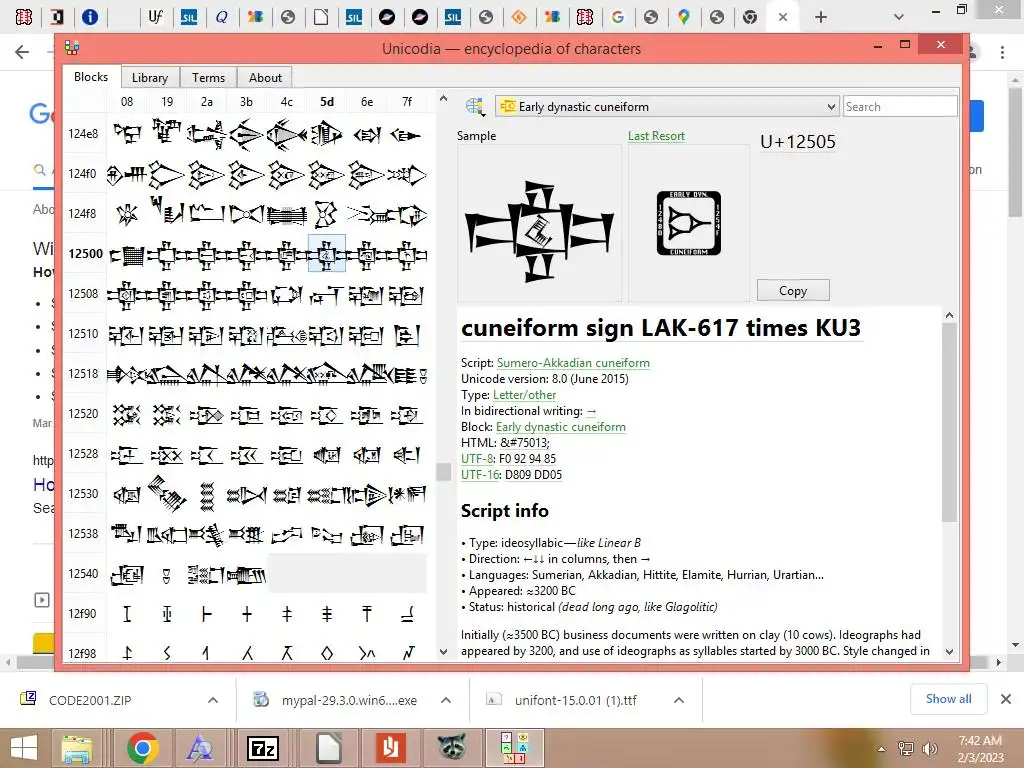This screenshot has width=1024, height=768.
Task: Click the 12500 row header
Action: tap(86, 254)
